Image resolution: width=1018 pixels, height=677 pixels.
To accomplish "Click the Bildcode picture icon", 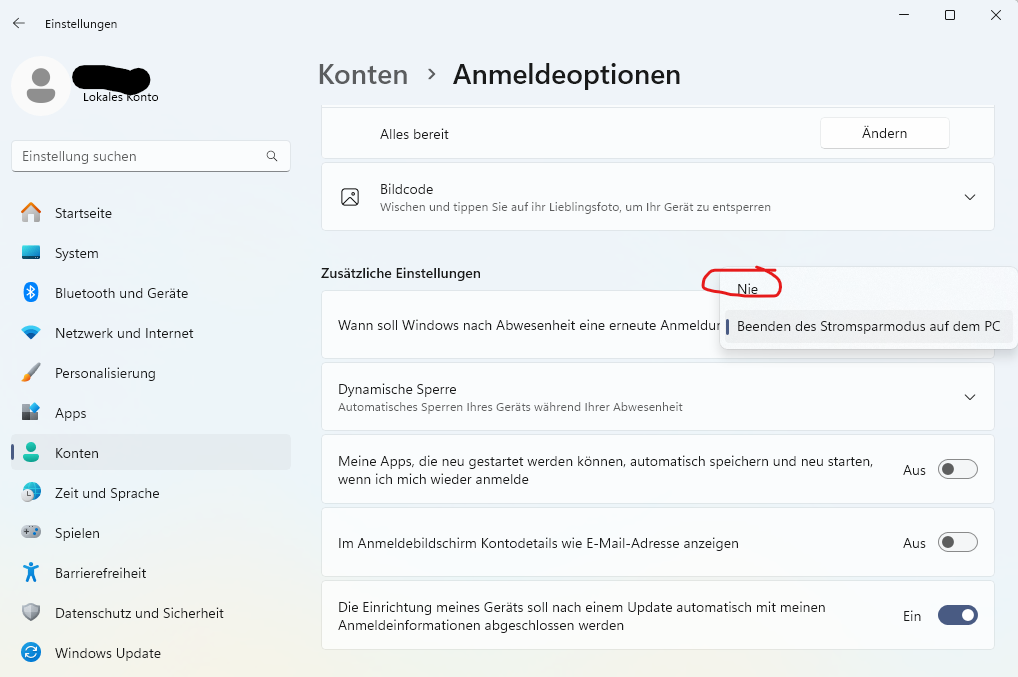I will [x=350, y=197].
